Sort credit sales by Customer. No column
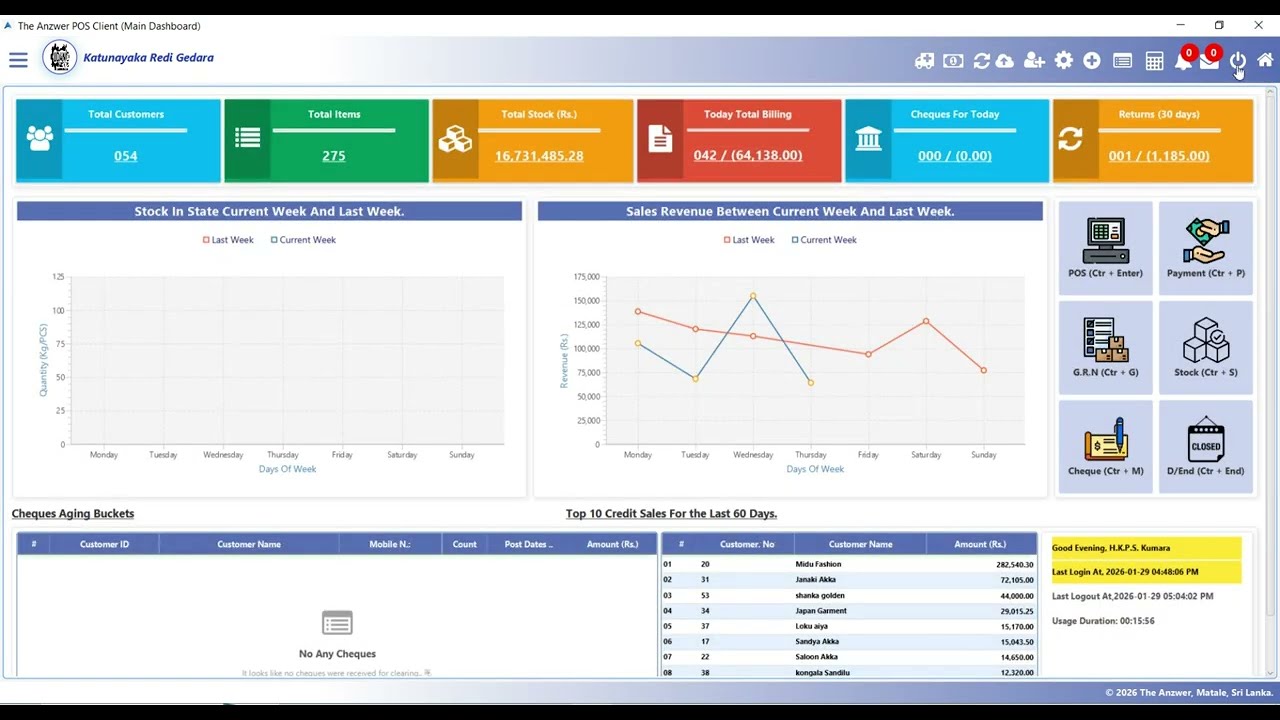The height and width of the screenshot is (720, 1280). (748, 544)
